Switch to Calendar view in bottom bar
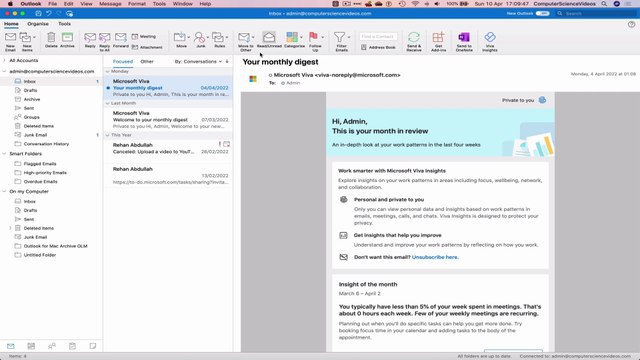Image resolution: width=640 pixels, height=360 pixels. coord(31,346)
